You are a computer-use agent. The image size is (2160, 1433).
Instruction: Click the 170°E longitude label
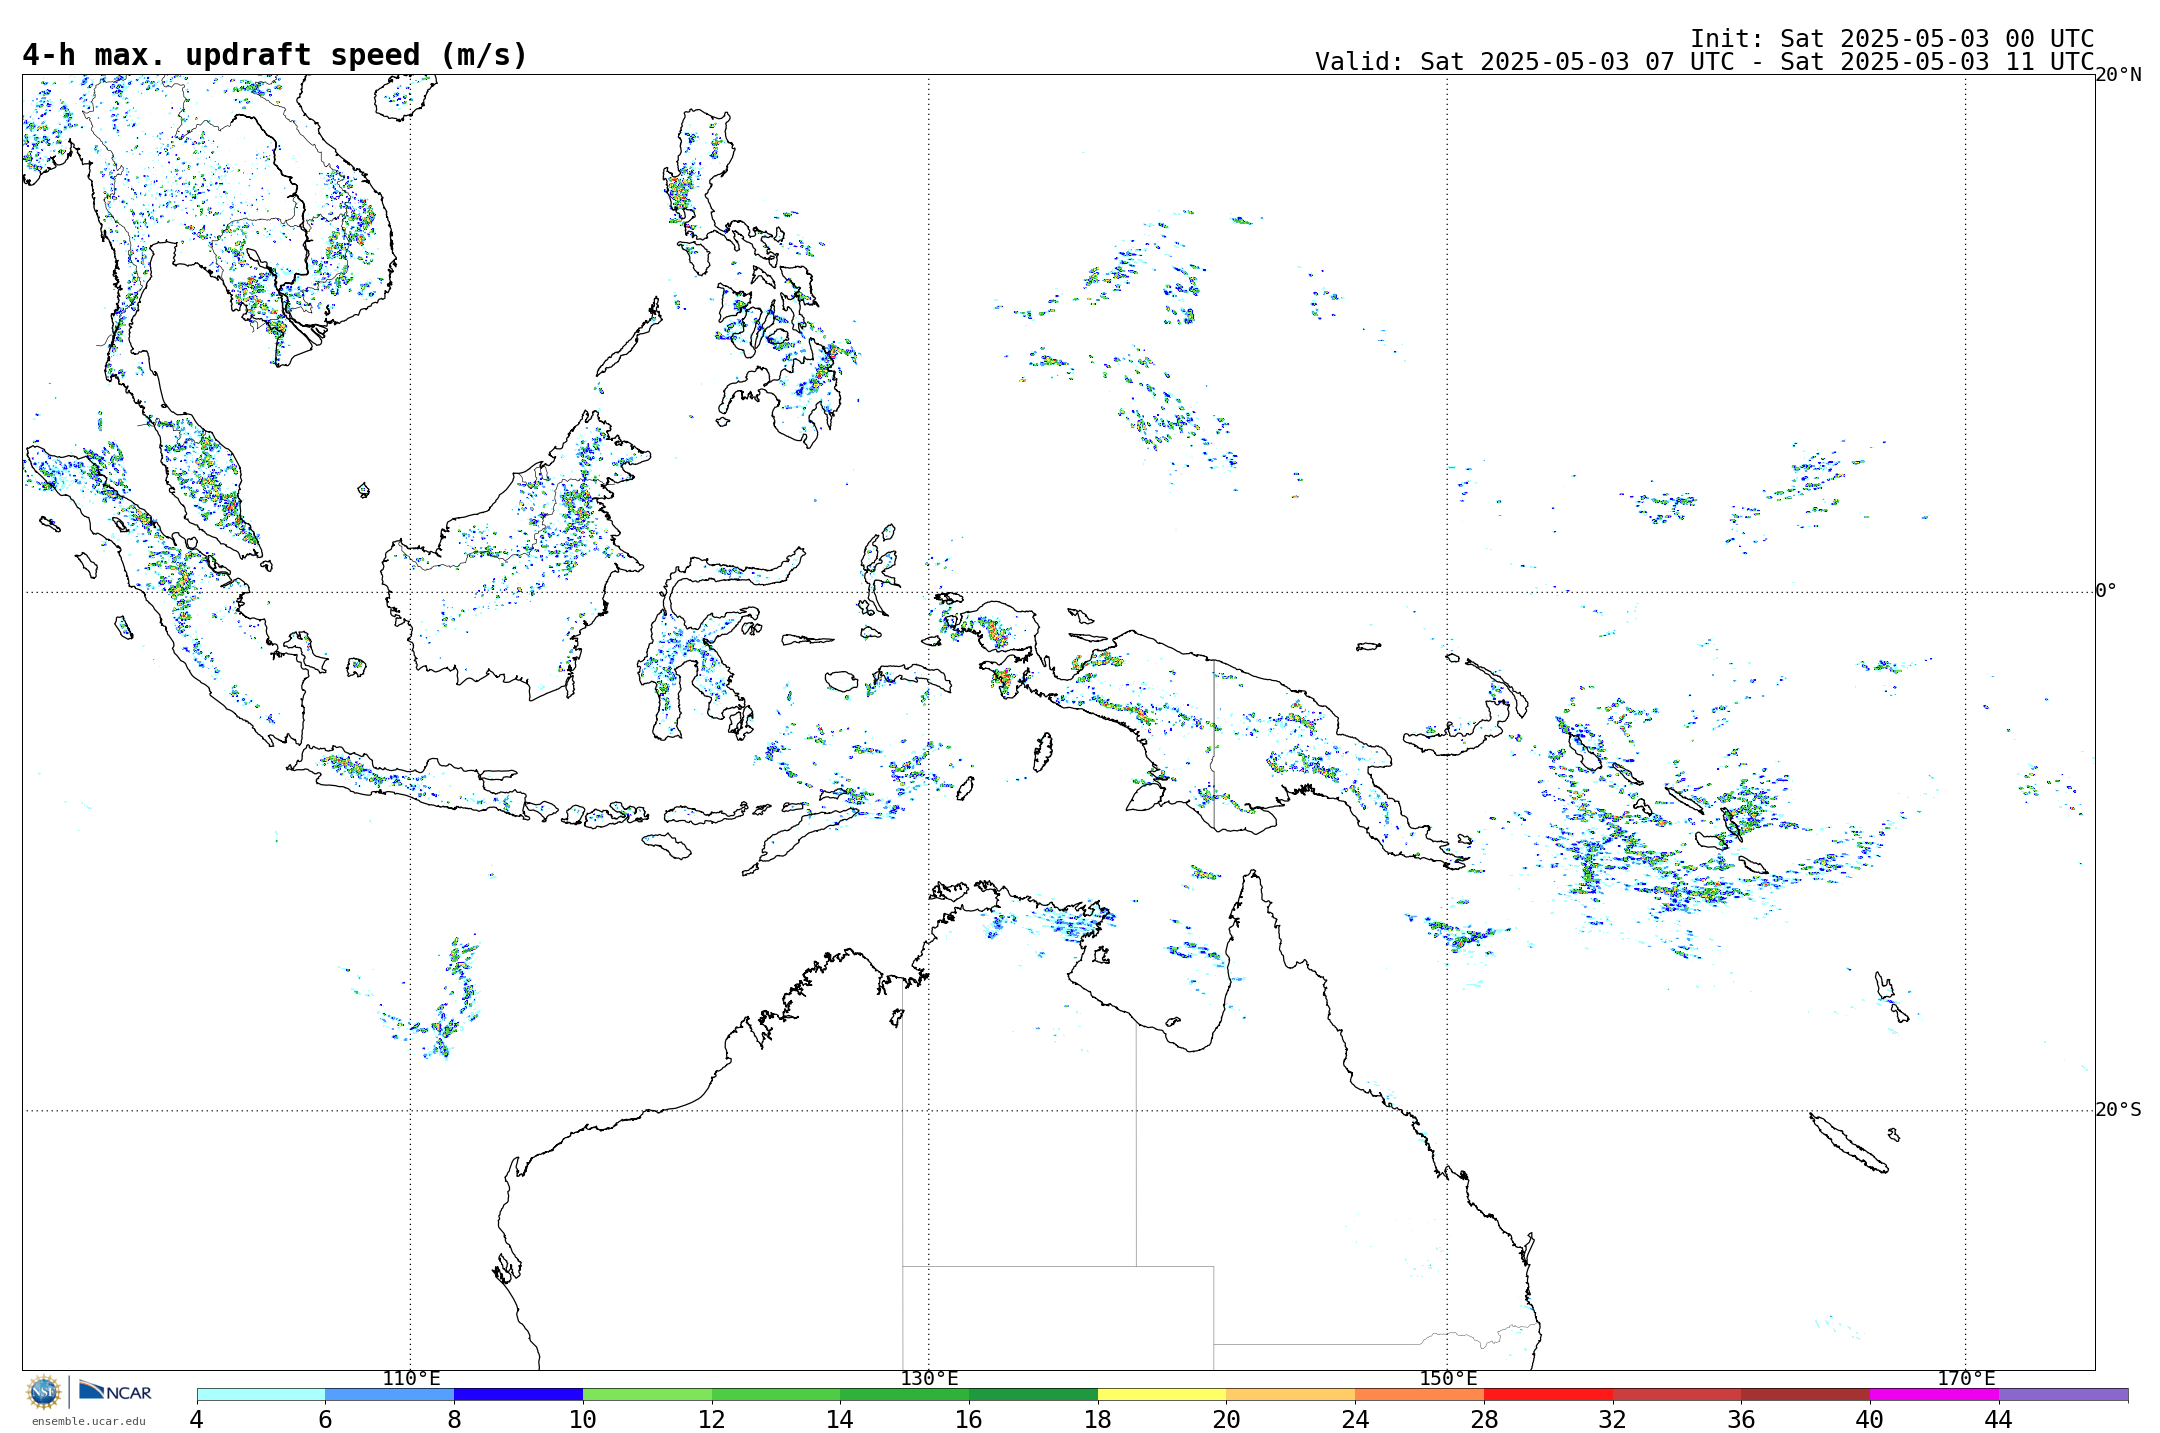(x=1966, y=1379)
